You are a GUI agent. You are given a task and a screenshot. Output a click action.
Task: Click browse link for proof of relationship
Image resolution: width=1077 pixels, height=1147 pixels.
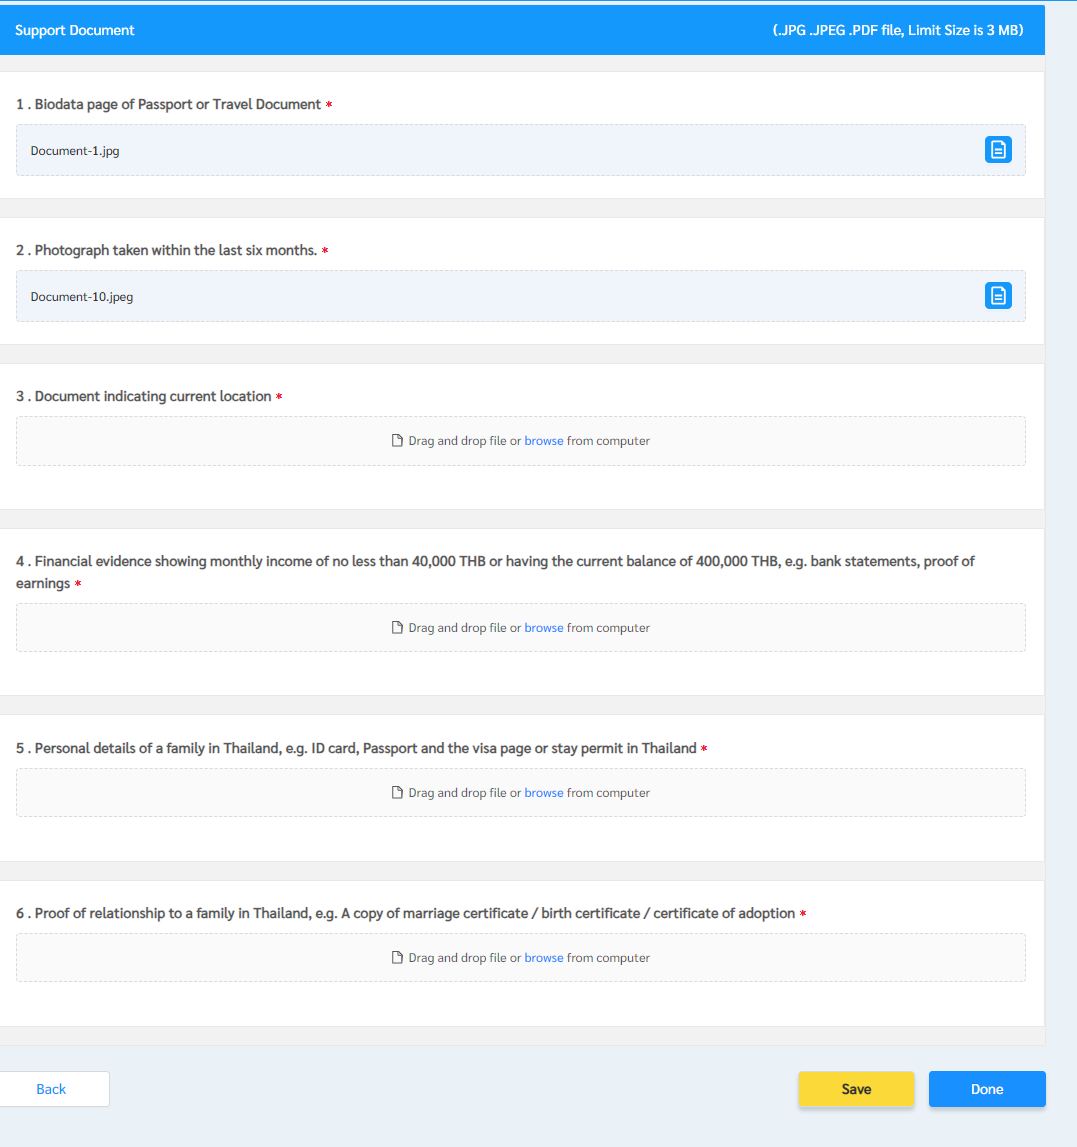[x=543, y=958]
